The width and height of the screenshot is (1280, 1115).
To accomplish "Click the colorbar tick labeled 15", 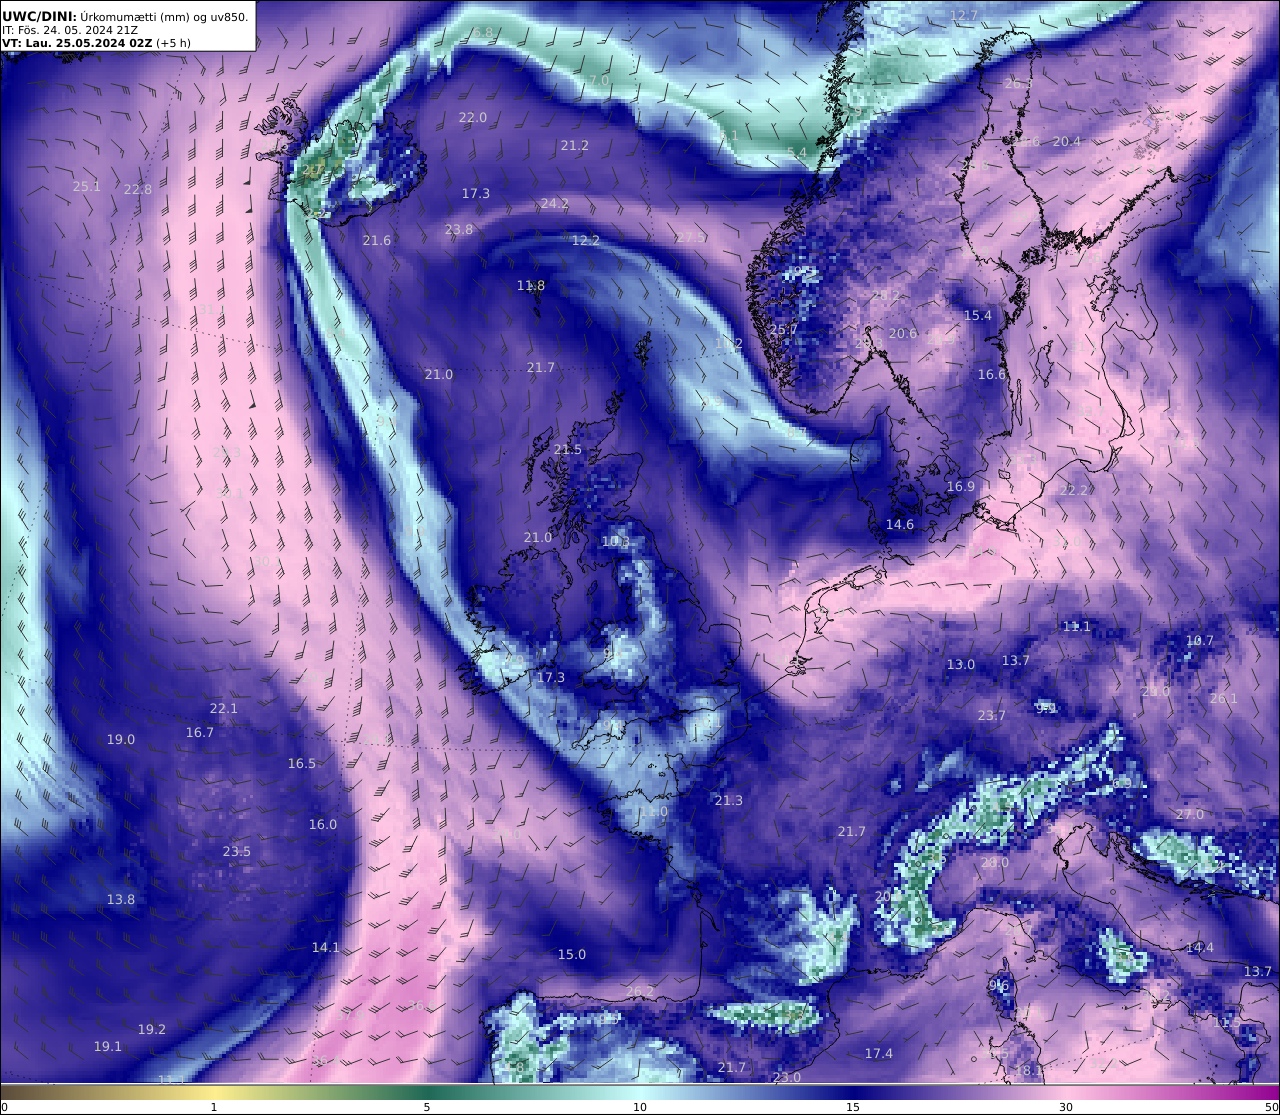I will (853, 1106).
